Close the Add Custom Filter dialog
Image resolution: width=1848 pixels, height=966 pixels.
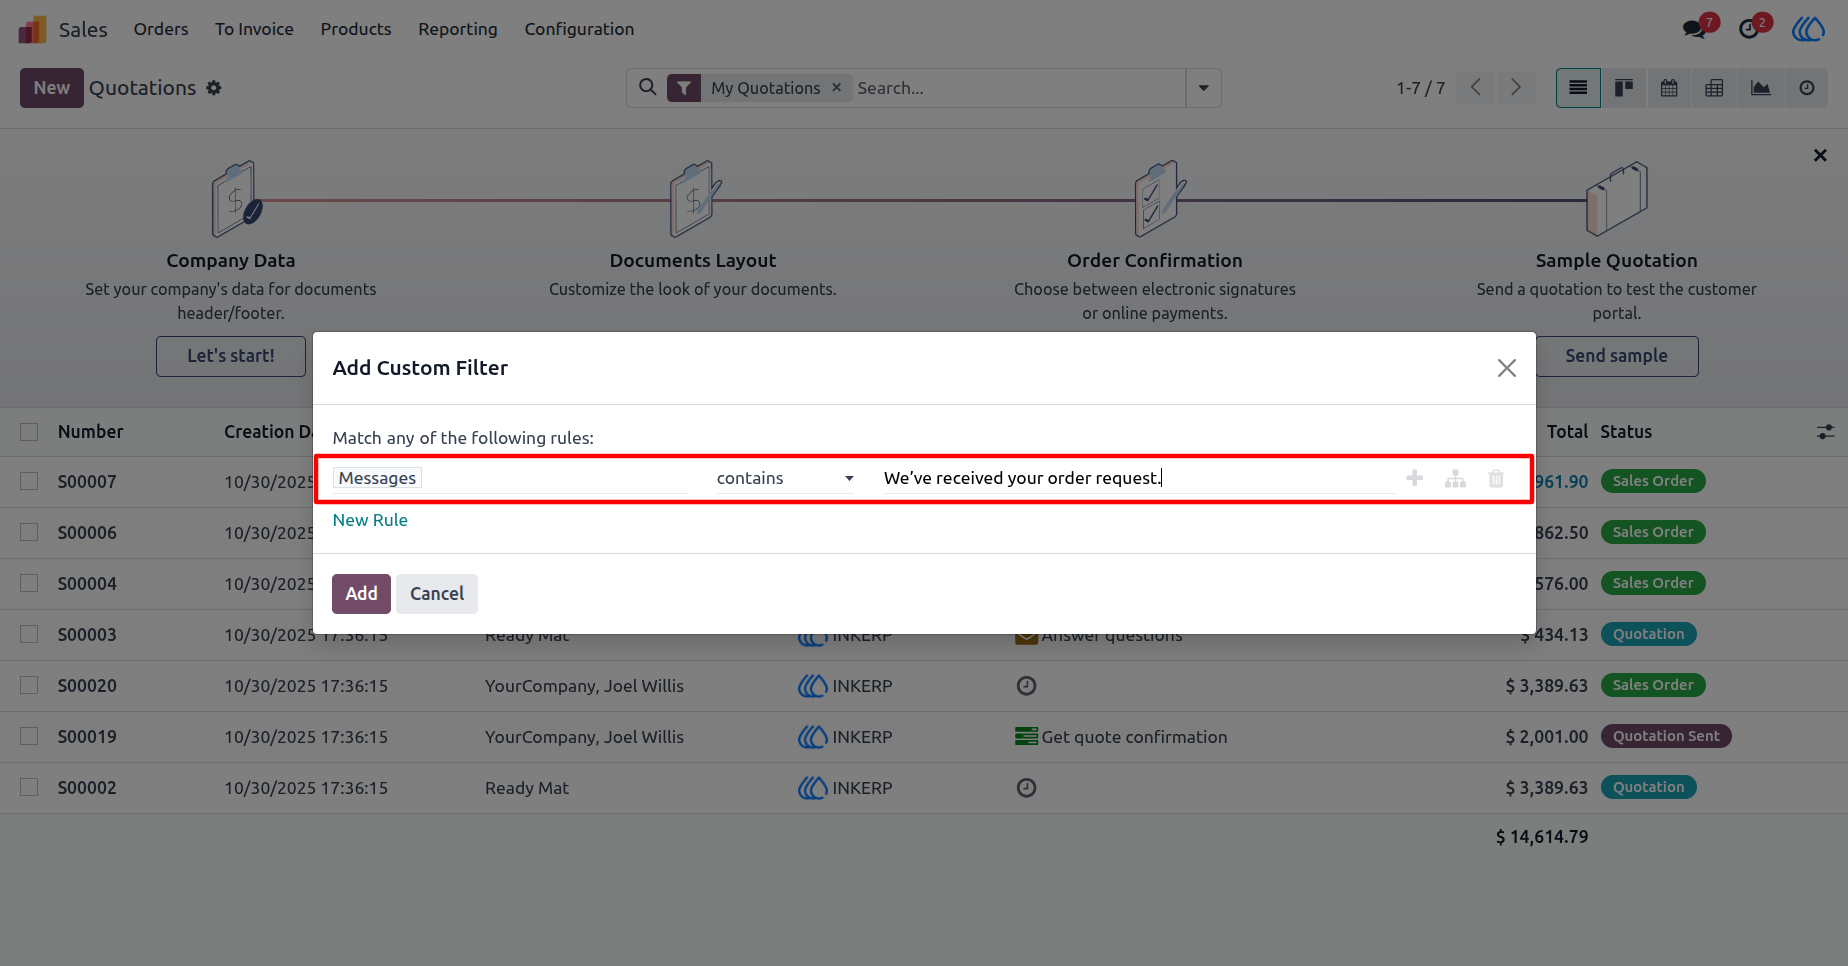click(1507, 368)
